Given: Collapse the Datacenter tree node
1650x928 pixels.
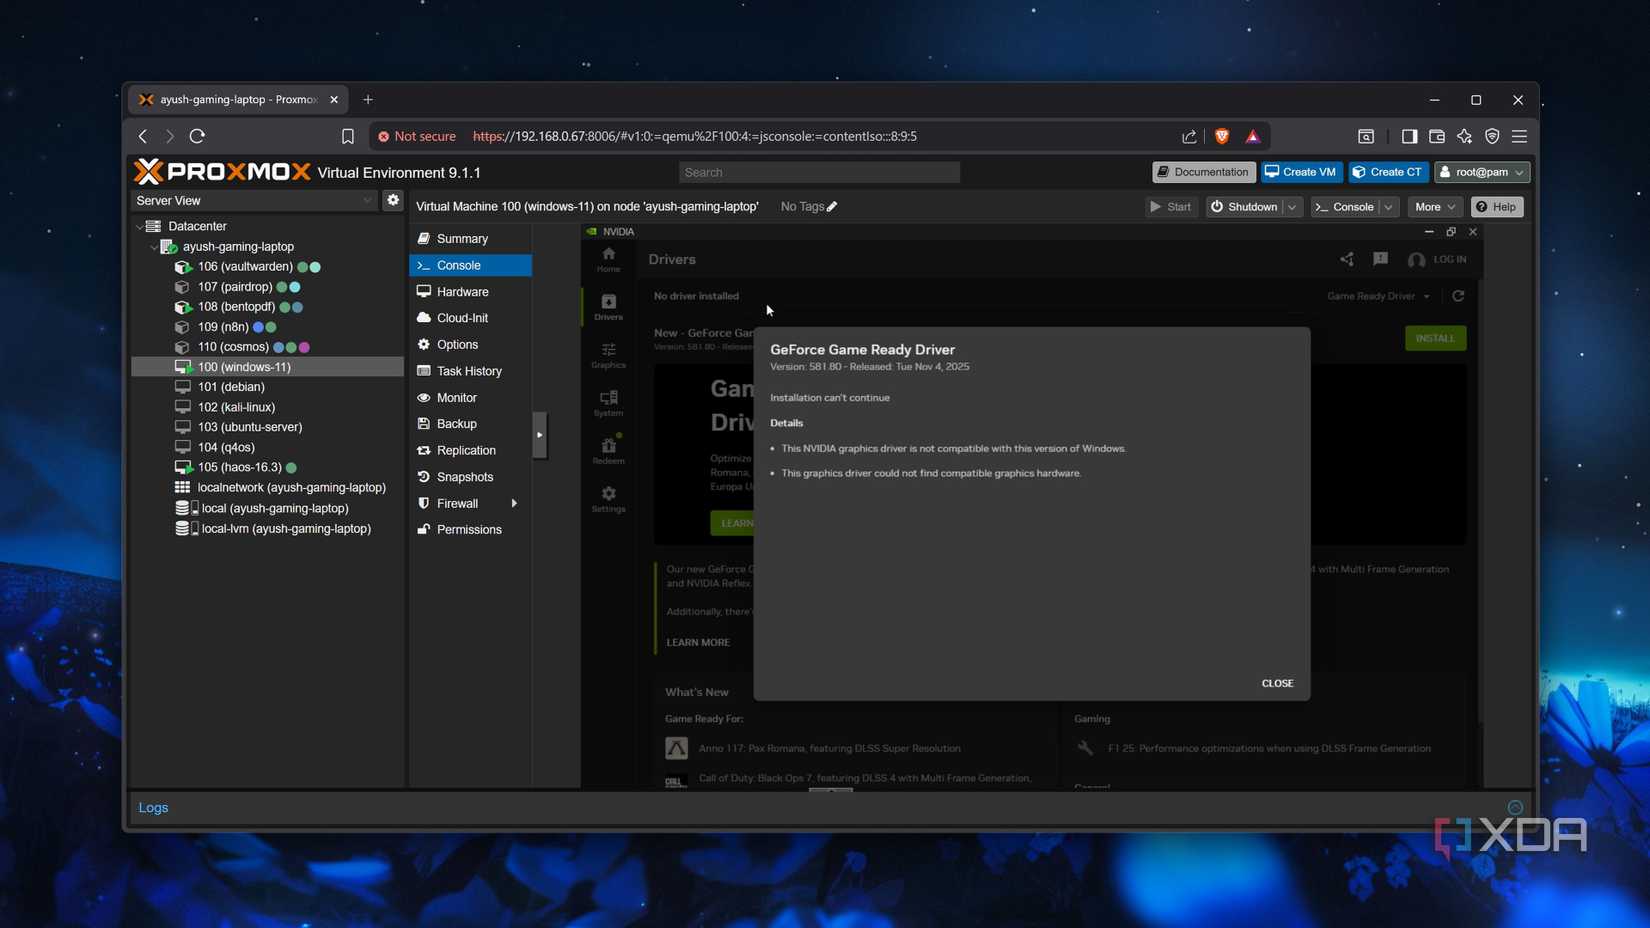Looking at the screenshot, I should (x=139, y=226).
